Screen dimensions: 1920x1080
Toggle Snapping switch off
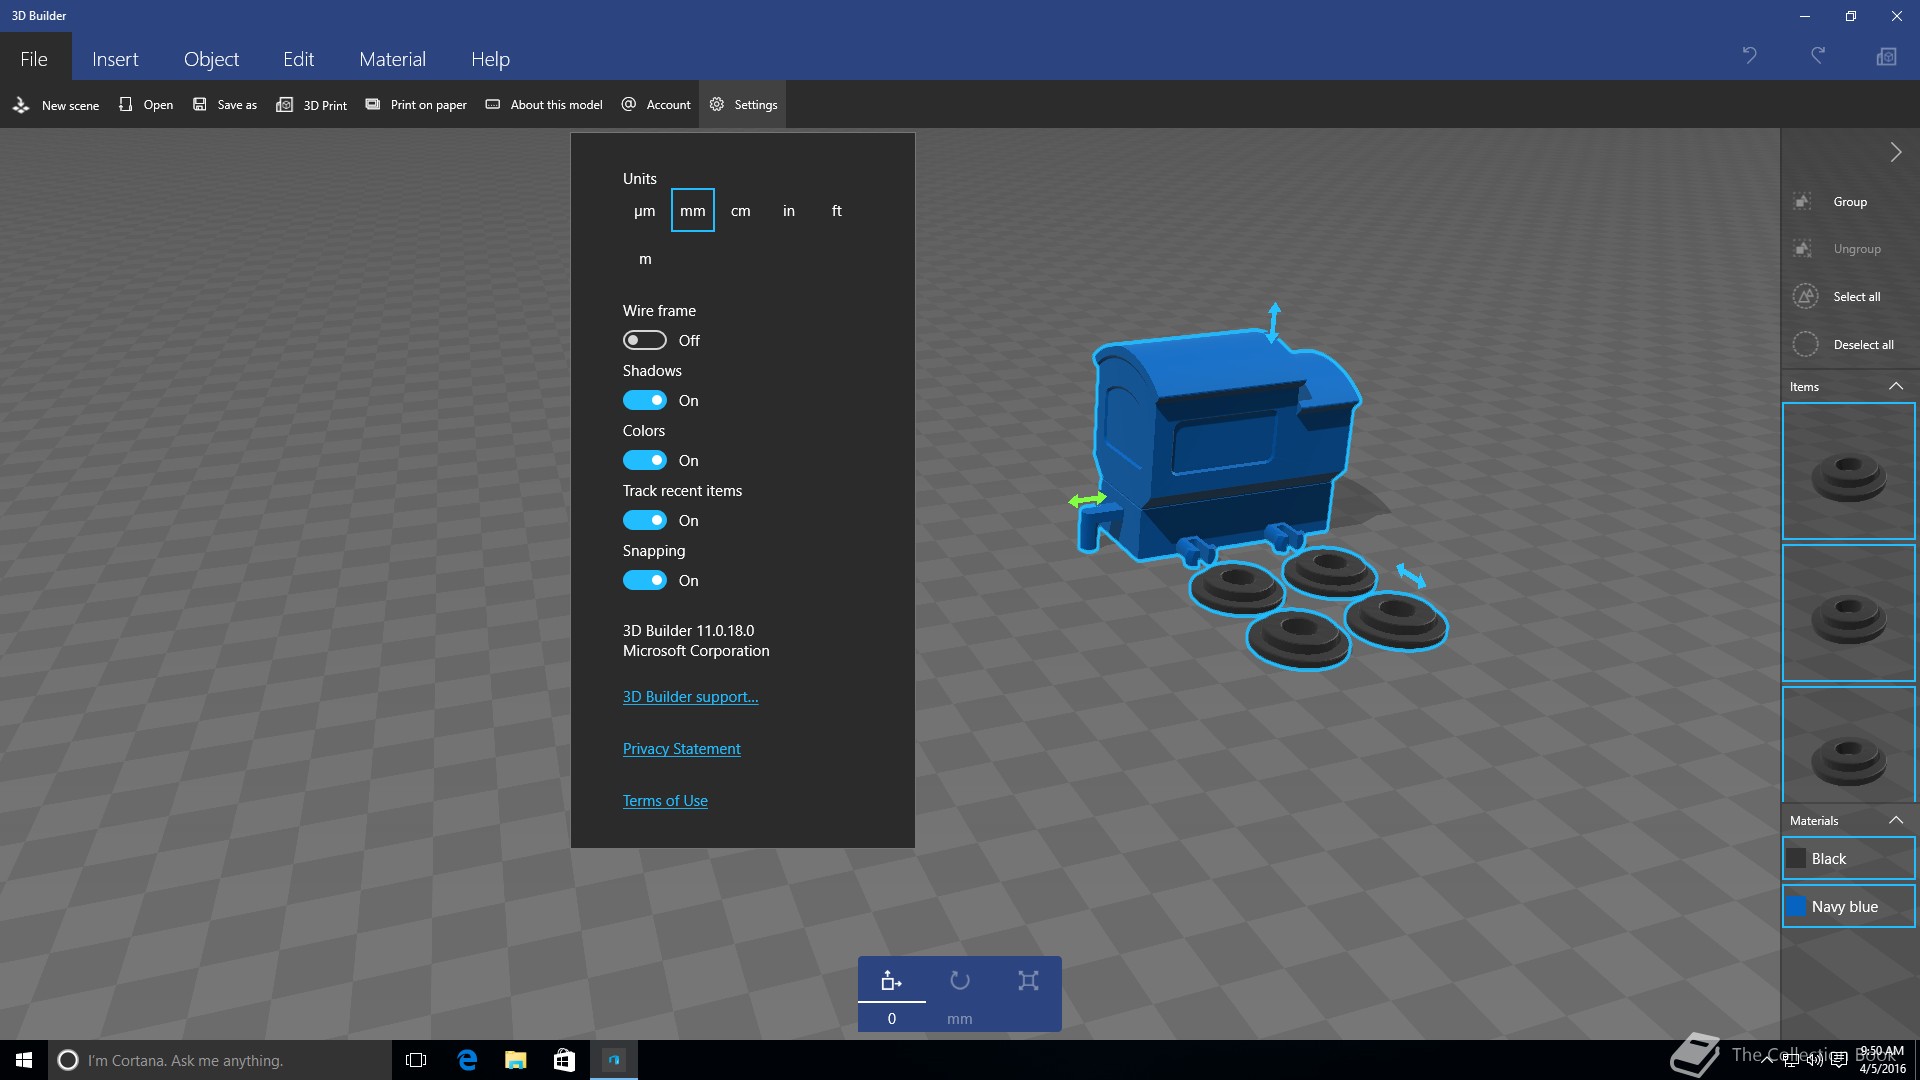pos(644,580)
